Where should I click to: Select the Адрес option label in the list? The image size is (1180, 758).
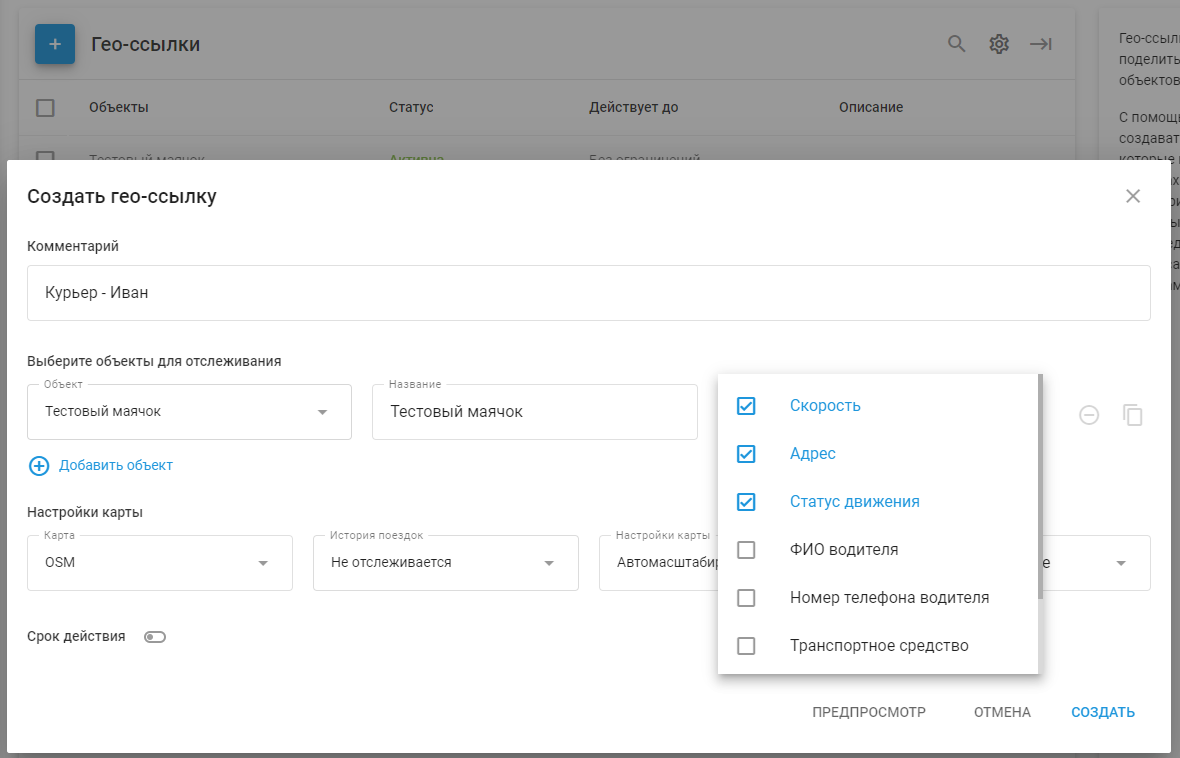813,454
